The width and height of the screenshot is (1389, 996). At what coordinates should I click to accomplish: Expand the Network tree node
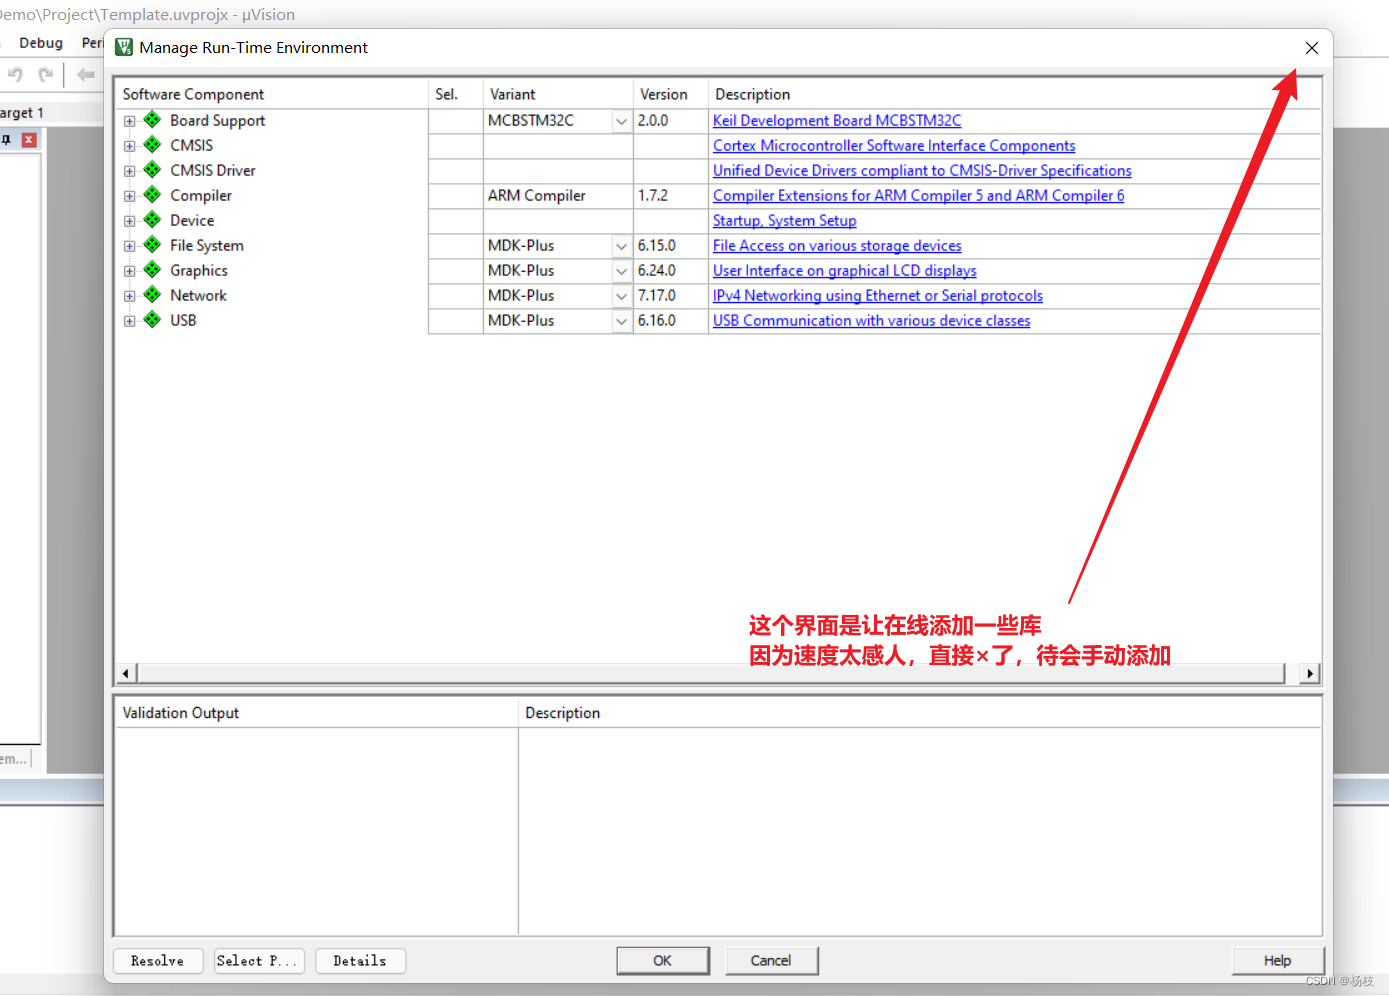tap(129, 296)
